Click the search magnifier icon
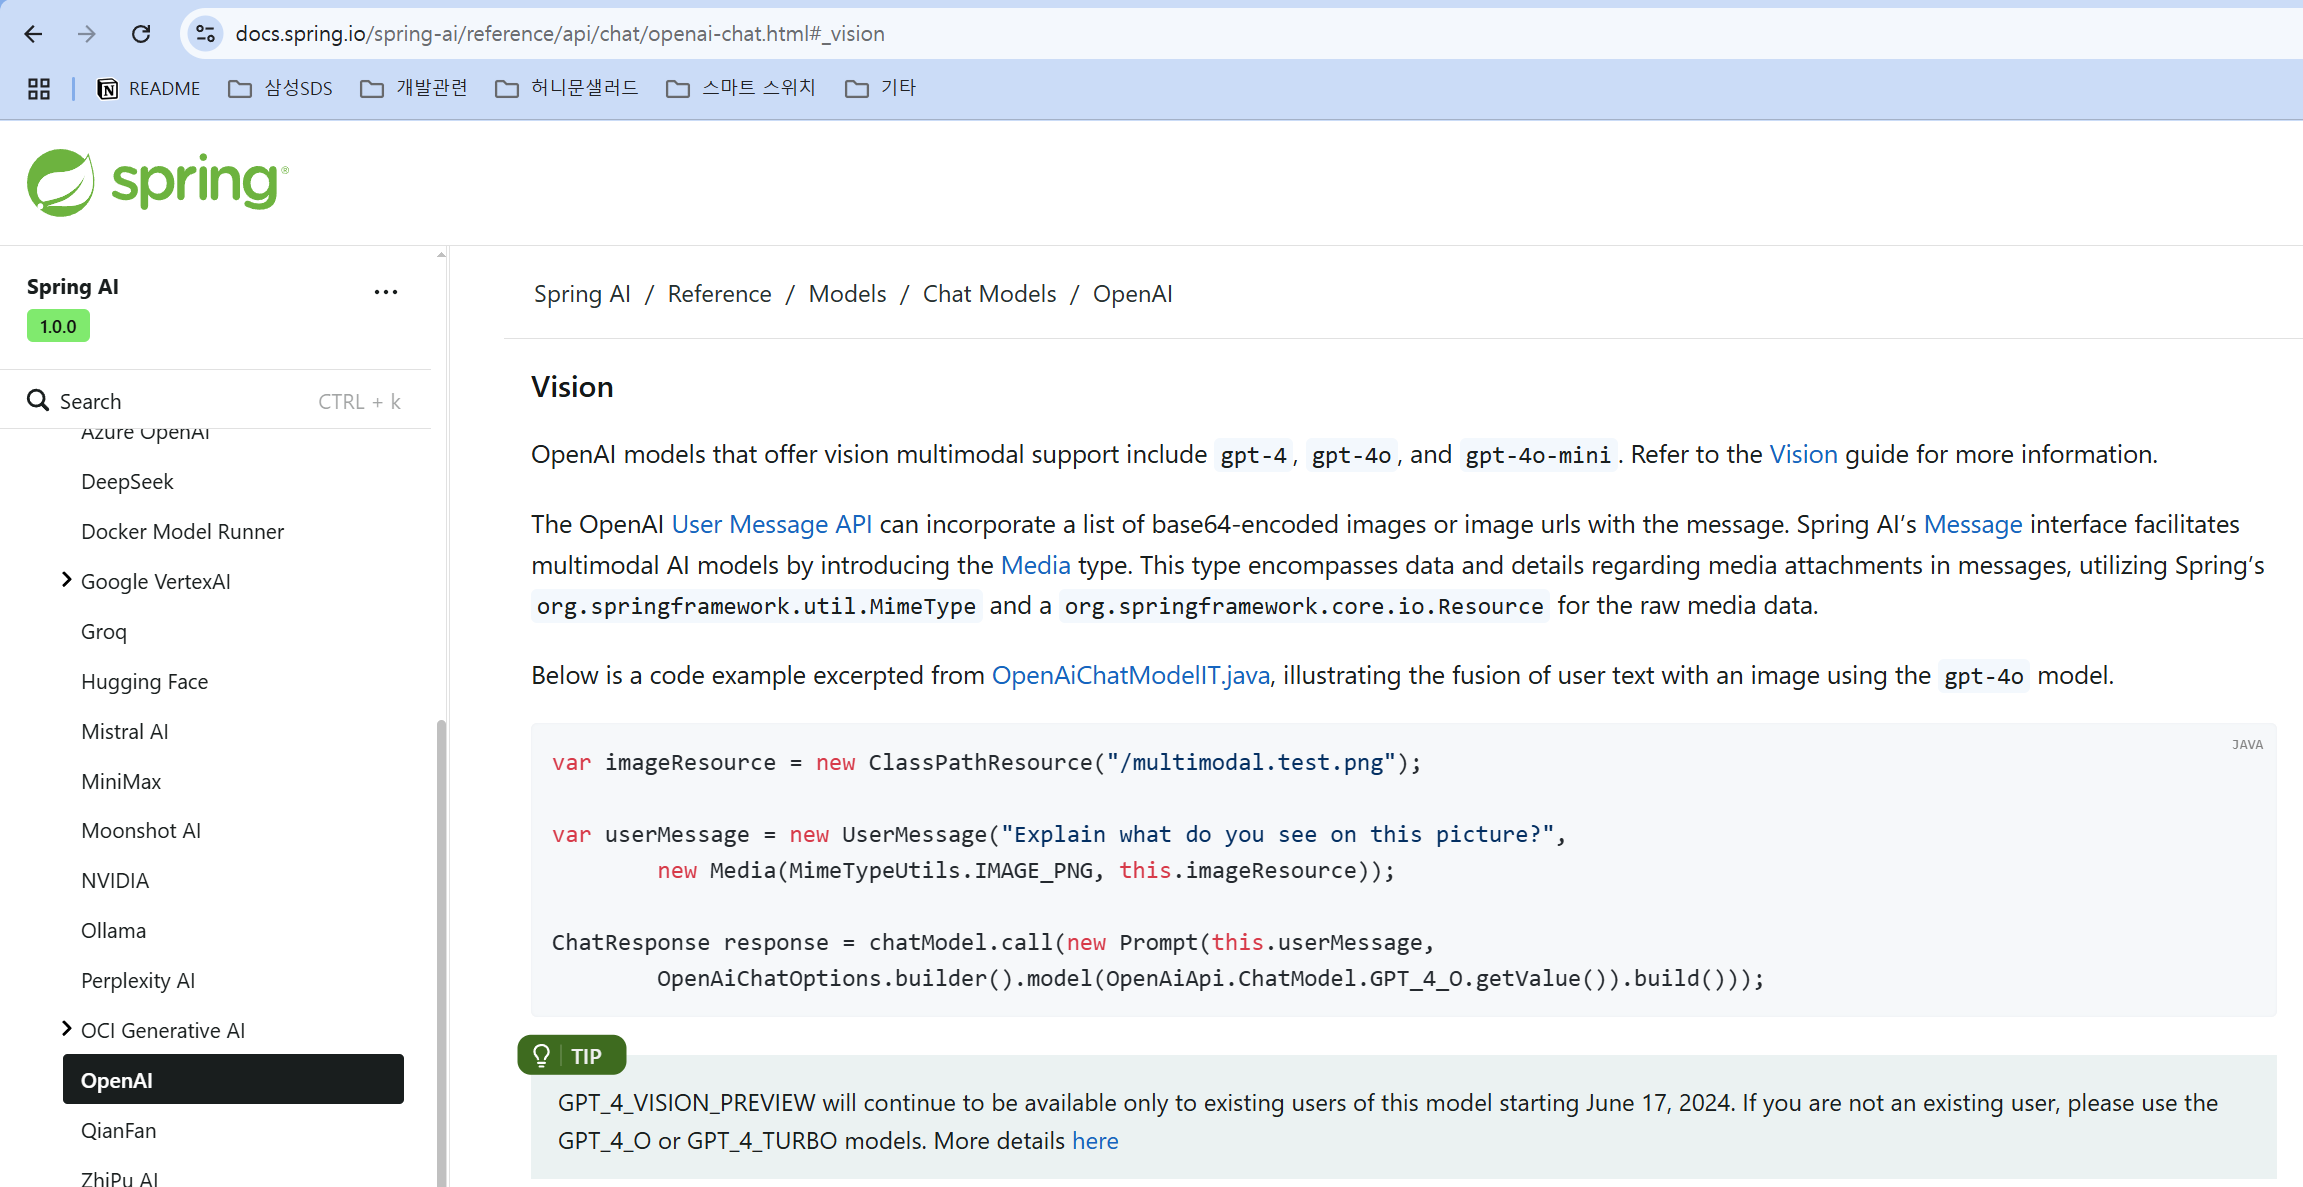 [38, 401]
